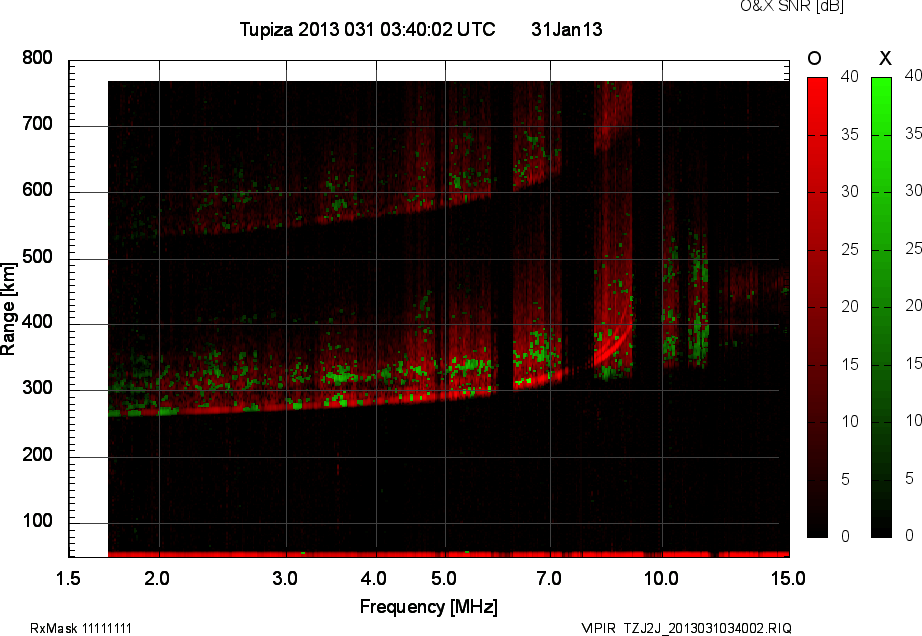922x636 pixels.
Task: Click the 'Frequency [MHz]' axis label
Action: pos(429,607)
